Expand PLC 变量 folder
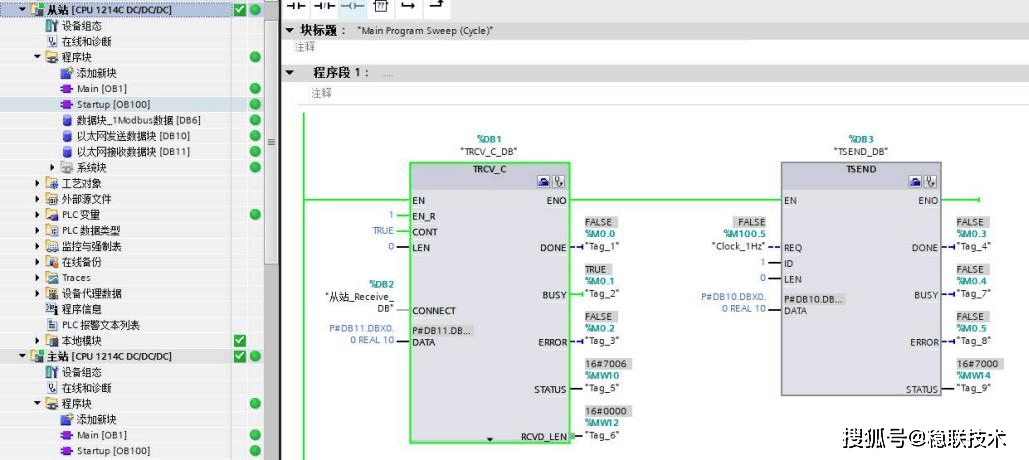 (x=37, y=215)
